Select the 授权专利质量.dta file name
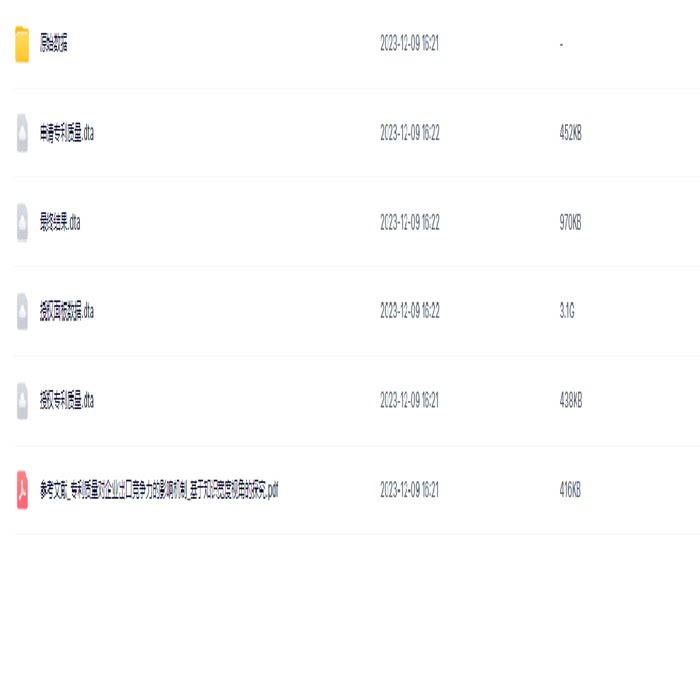Screen dimensions: 700x700 [67, 400]
